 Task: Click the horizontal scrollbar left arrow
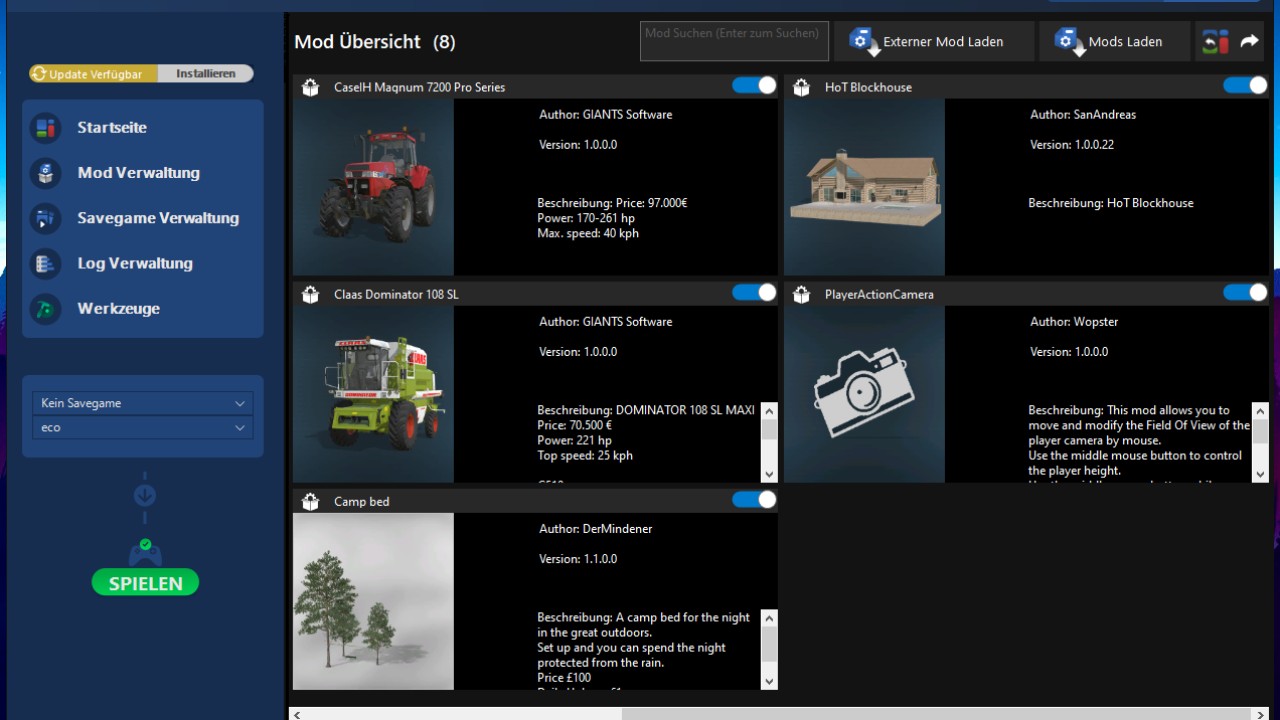click(296, 714)
